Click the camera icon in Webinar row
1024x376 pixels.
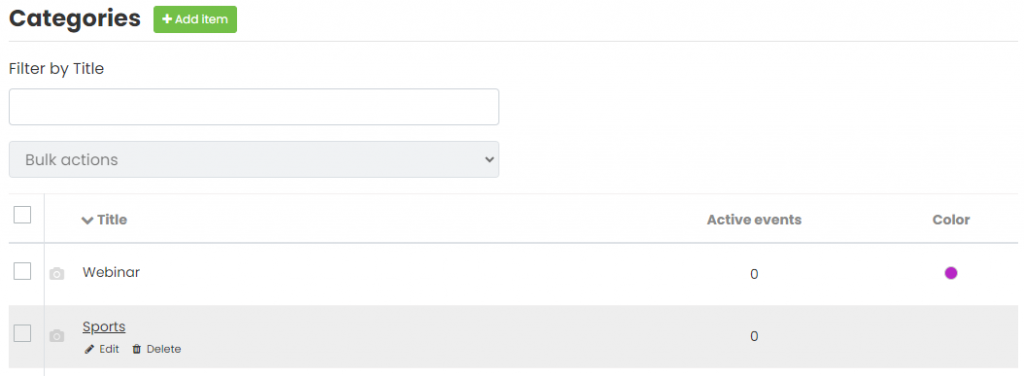[x=57, y=274]
